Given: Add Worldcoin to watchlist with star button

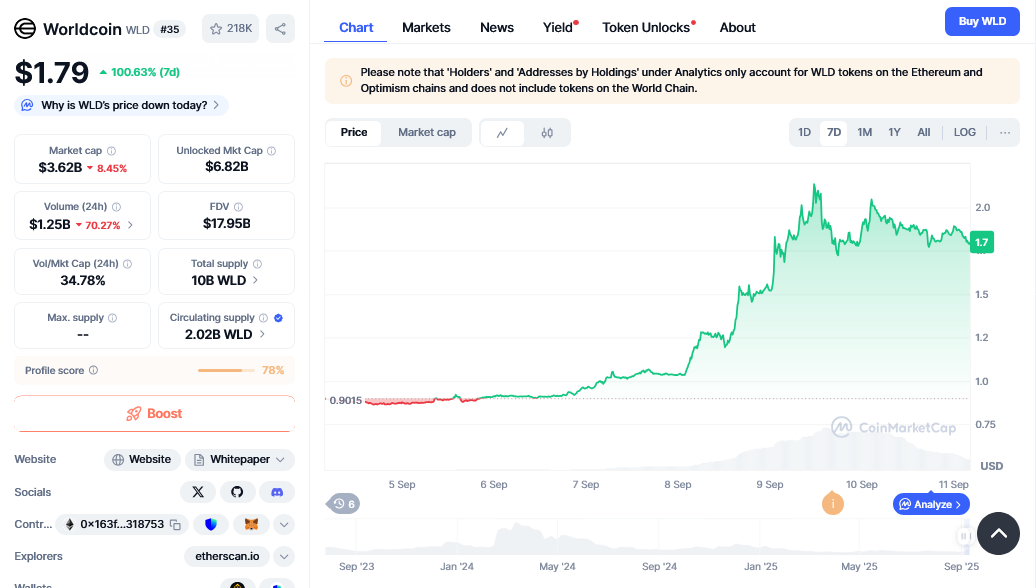Looking at the screenshot, I should [x=230, y=28].
